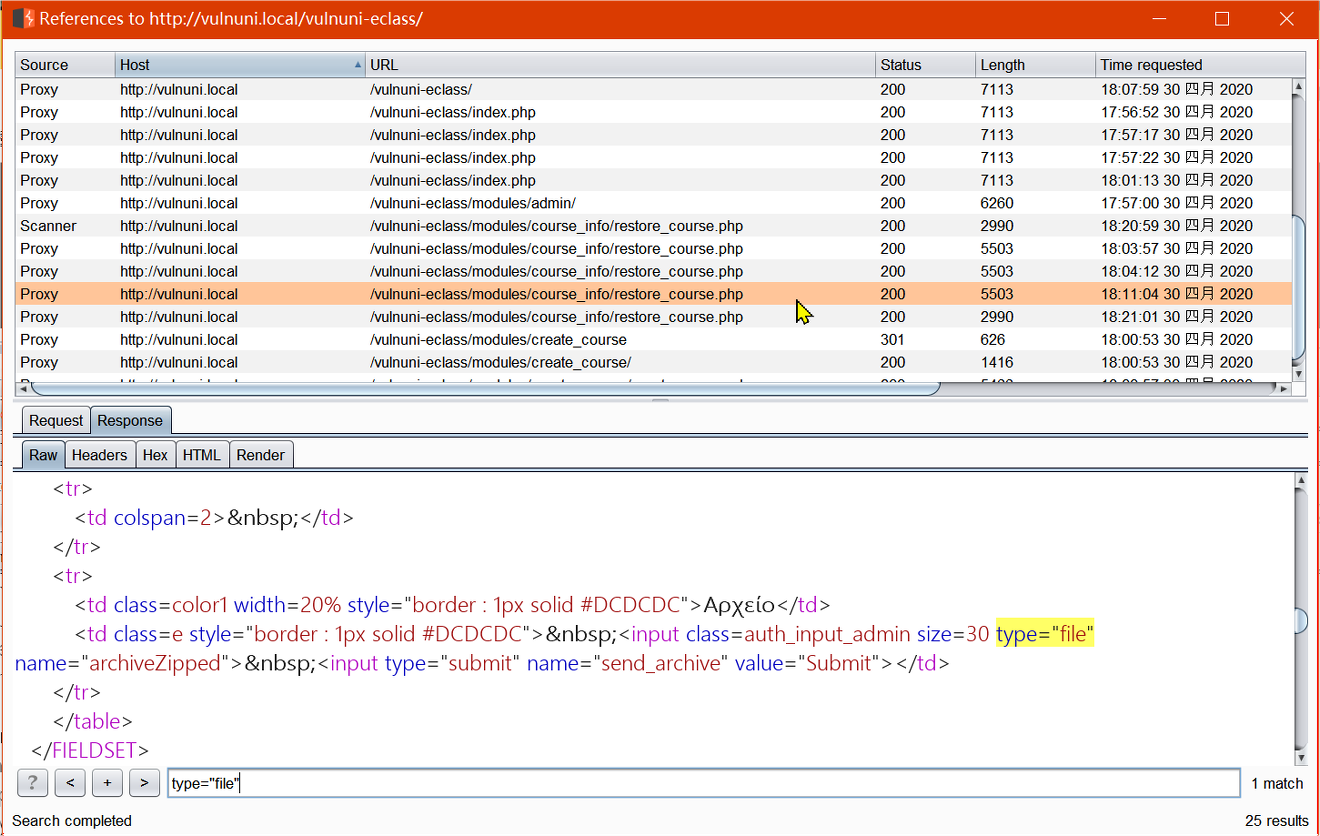Screen dimensions: 1320x836
Task: Click the Burp window title icon
Action: coord(23,18)
